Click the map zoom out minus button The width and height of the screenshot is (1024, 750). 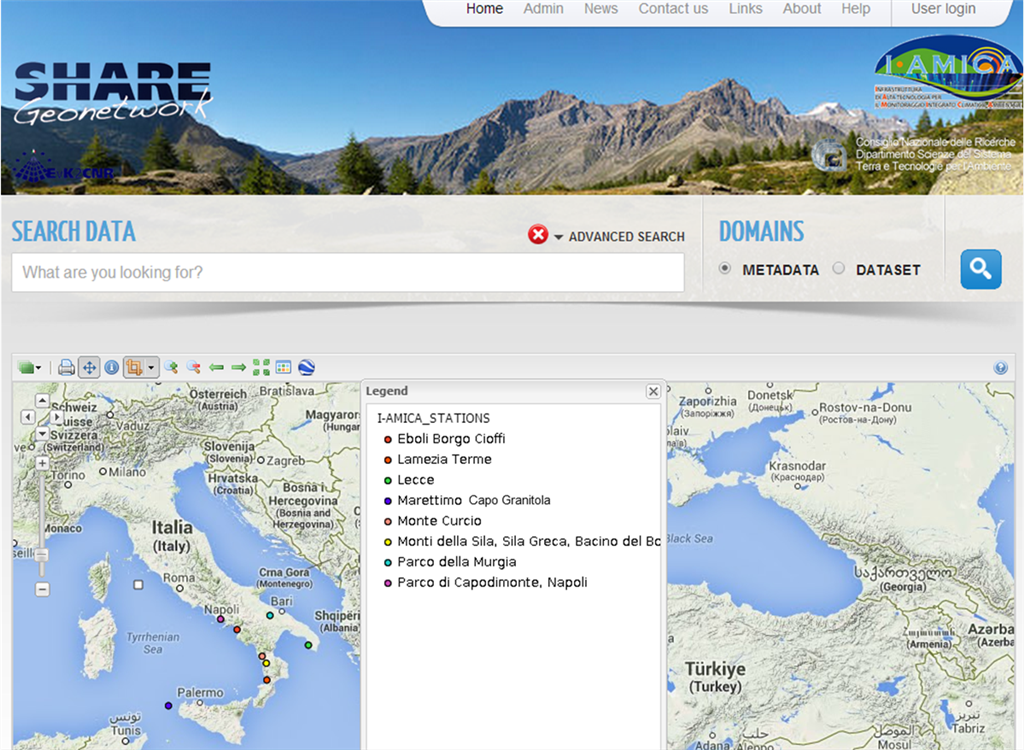tap(42, 589)
